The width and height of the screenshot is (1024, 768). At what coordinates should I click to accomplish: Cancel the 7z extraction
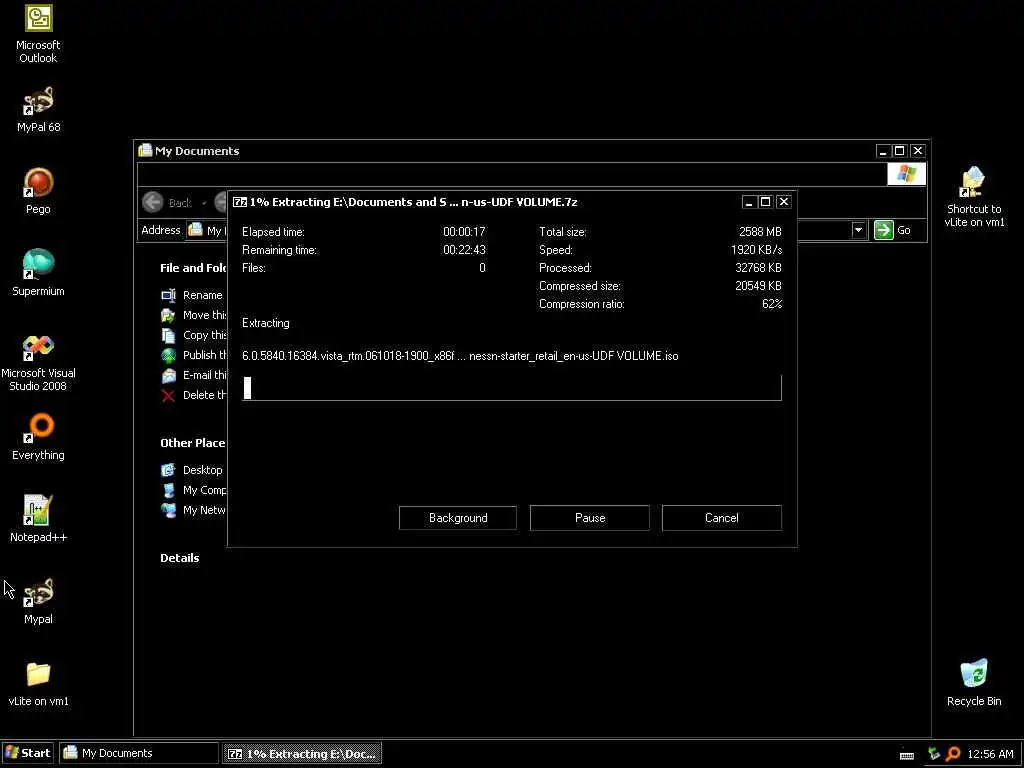click(x=722, y=518)
